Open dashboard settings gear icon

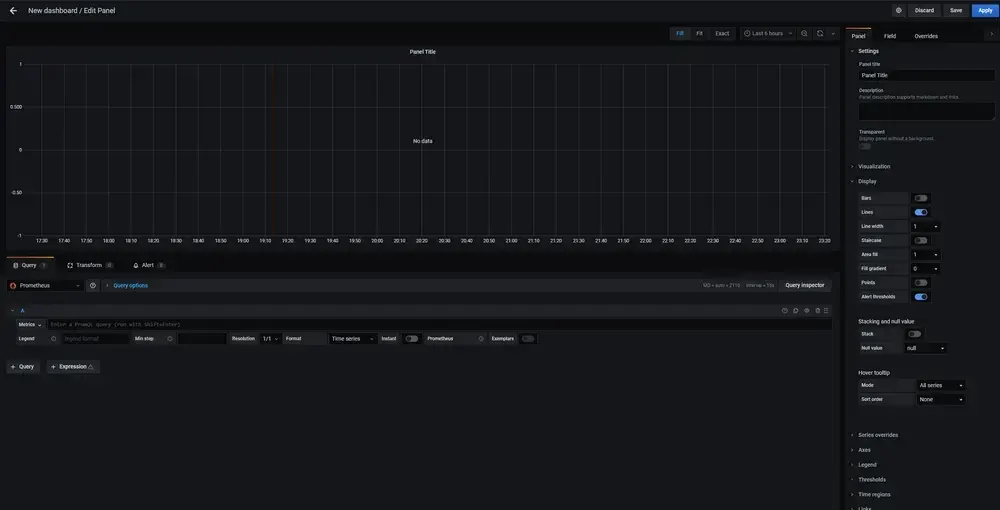[x=898, y=10]
